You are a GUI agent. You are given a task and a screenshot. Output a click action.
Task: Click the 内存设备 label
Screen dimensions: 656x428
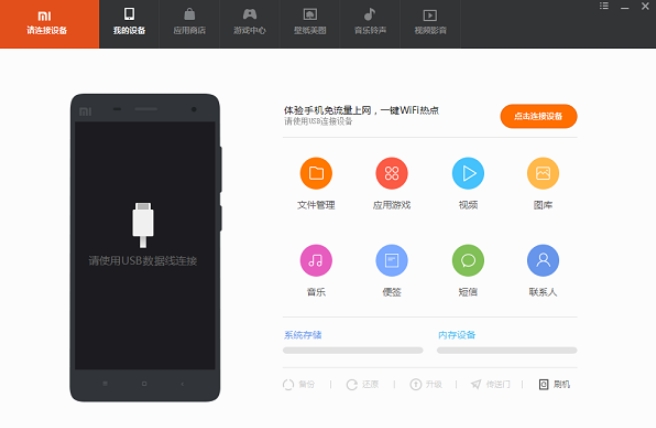pos(457,335)
